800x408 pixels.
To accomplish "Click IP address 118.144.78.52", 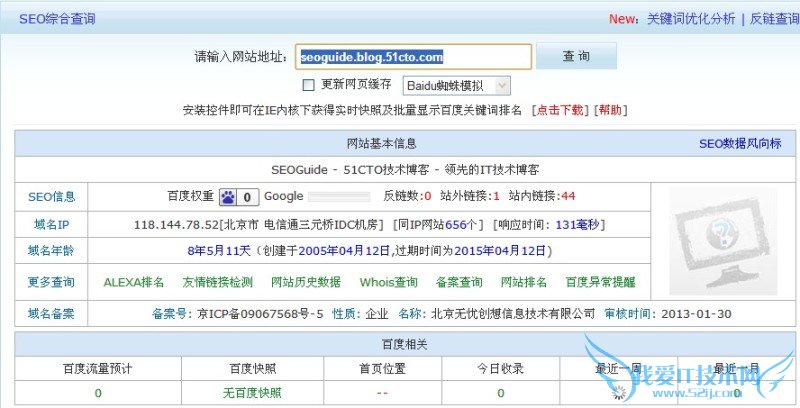I will pyautogui.click(x=176, y=224).
